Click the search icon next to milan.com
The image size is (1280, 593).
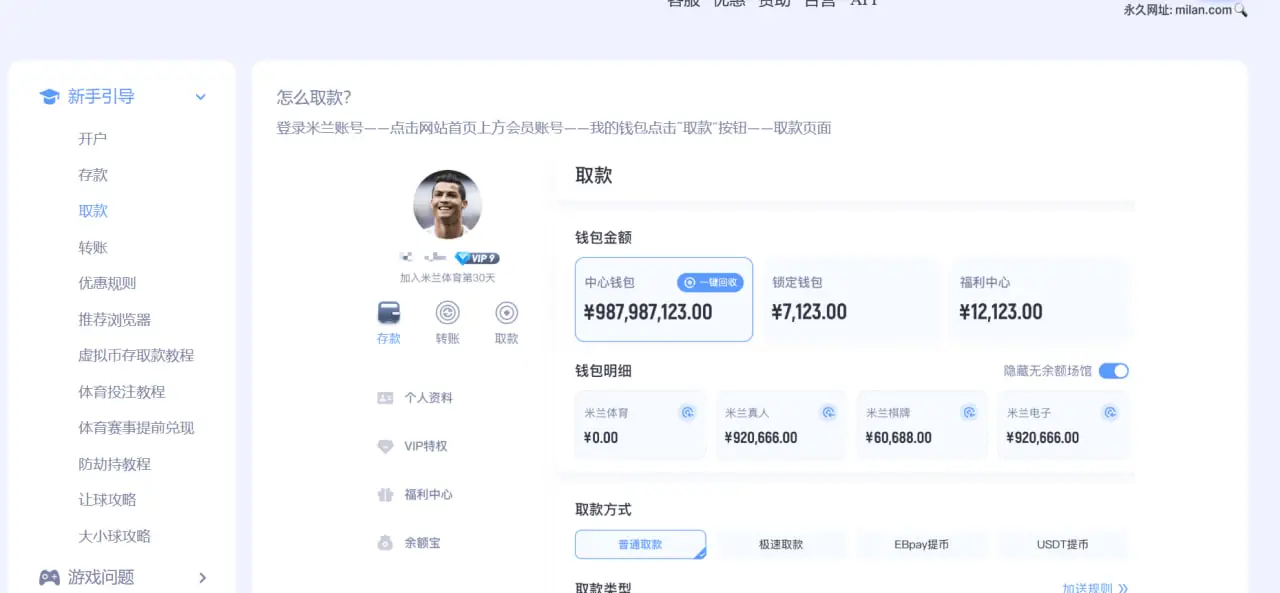(x=1241, y=10)
